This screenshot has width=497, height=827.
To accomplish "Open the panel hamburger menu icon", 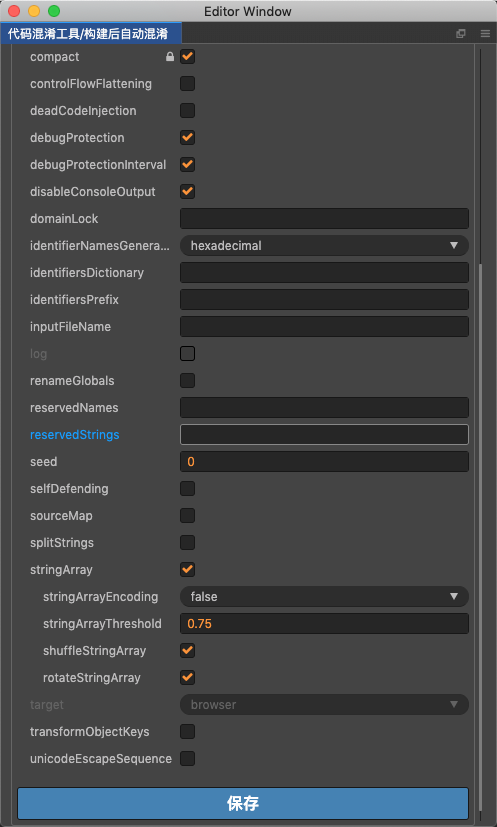I will pos(485,34).
